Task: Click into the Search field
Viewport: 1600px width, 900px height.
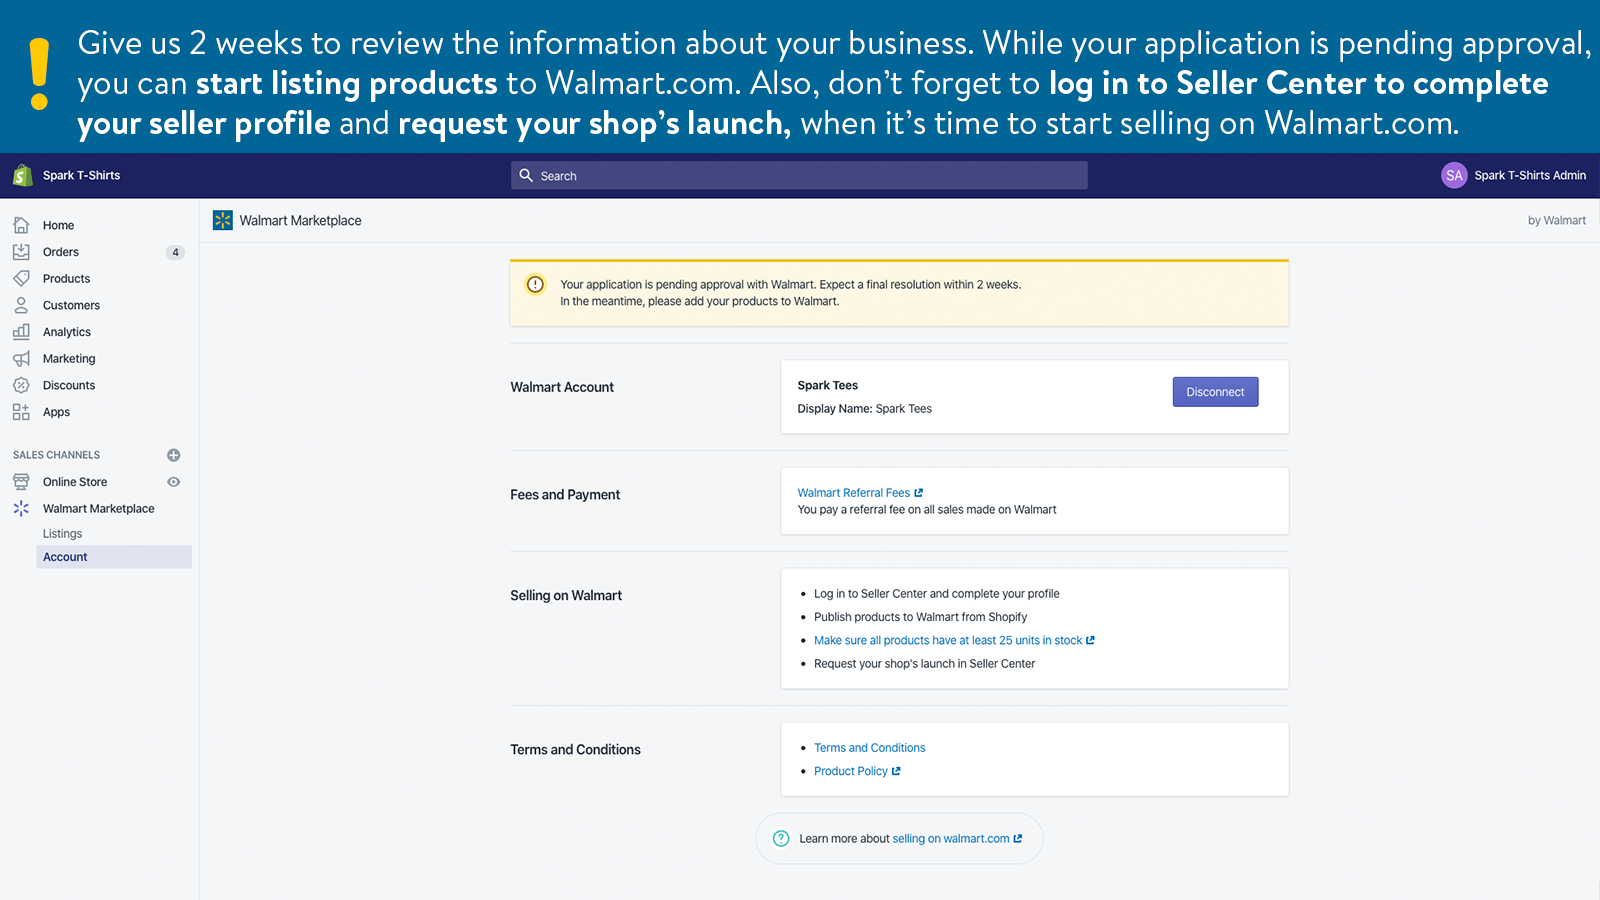Action: click(x=800, y=176)
